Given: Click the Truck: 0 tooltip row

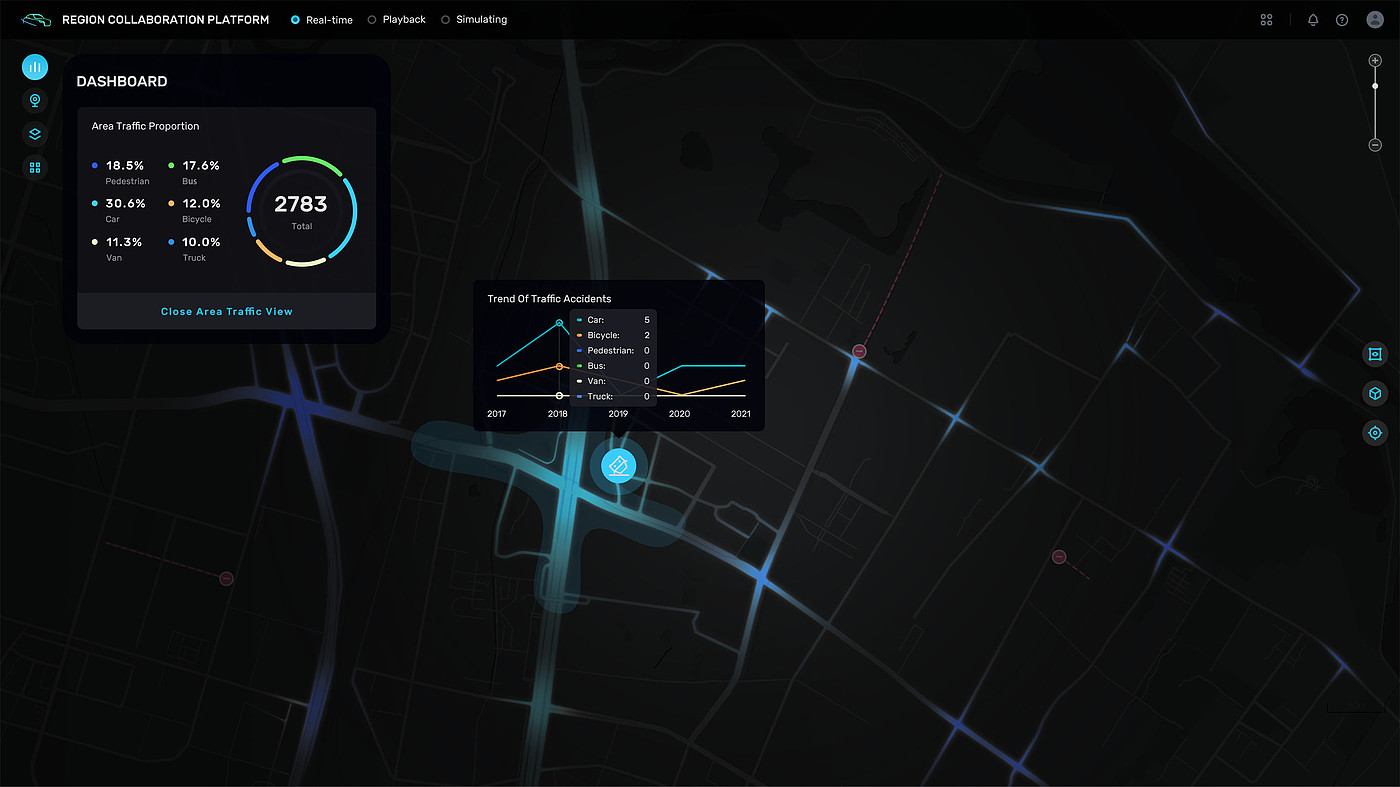Looking at the screenshot, I should pyautogui.click(x=614, y=397).
